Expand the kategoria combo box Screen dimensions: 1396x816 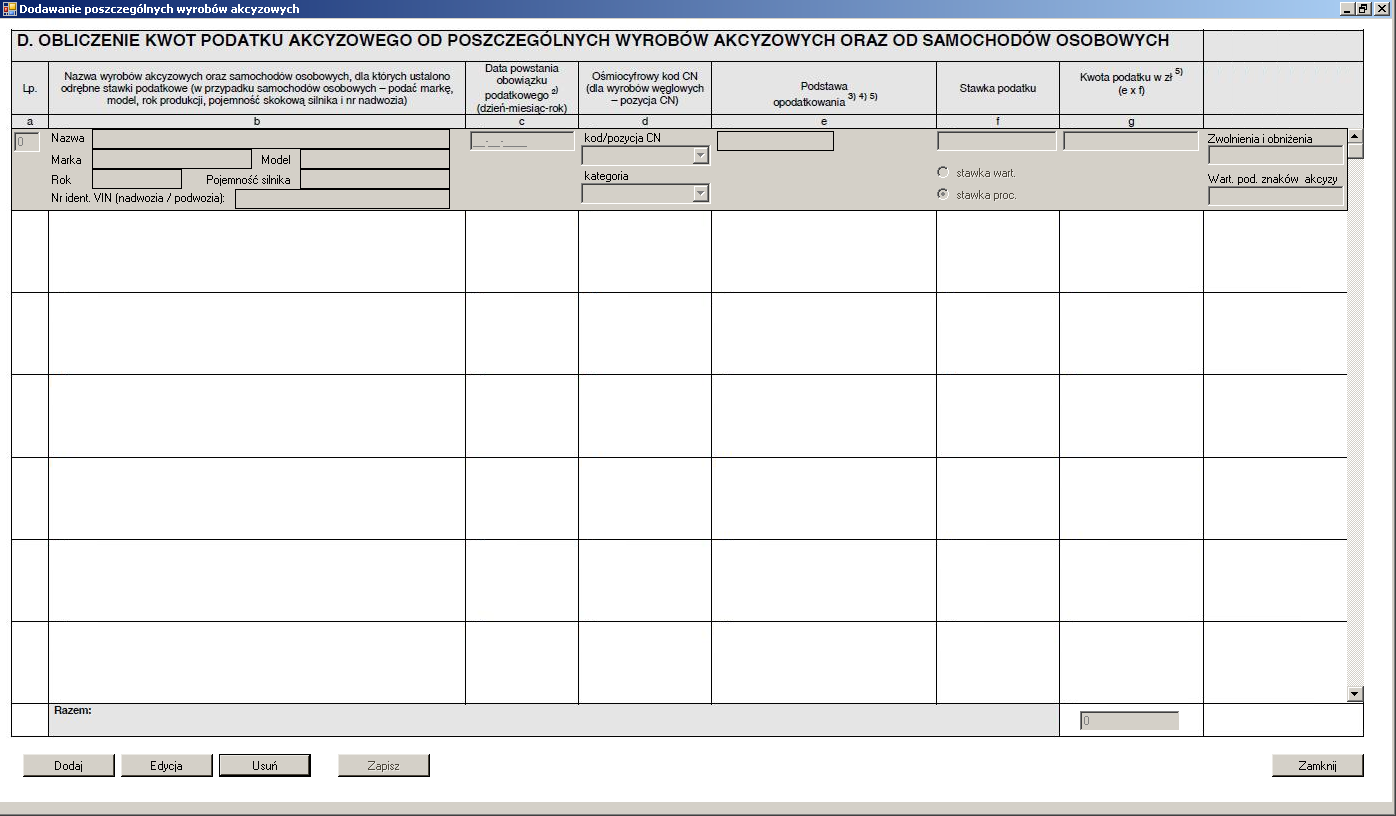700,194
